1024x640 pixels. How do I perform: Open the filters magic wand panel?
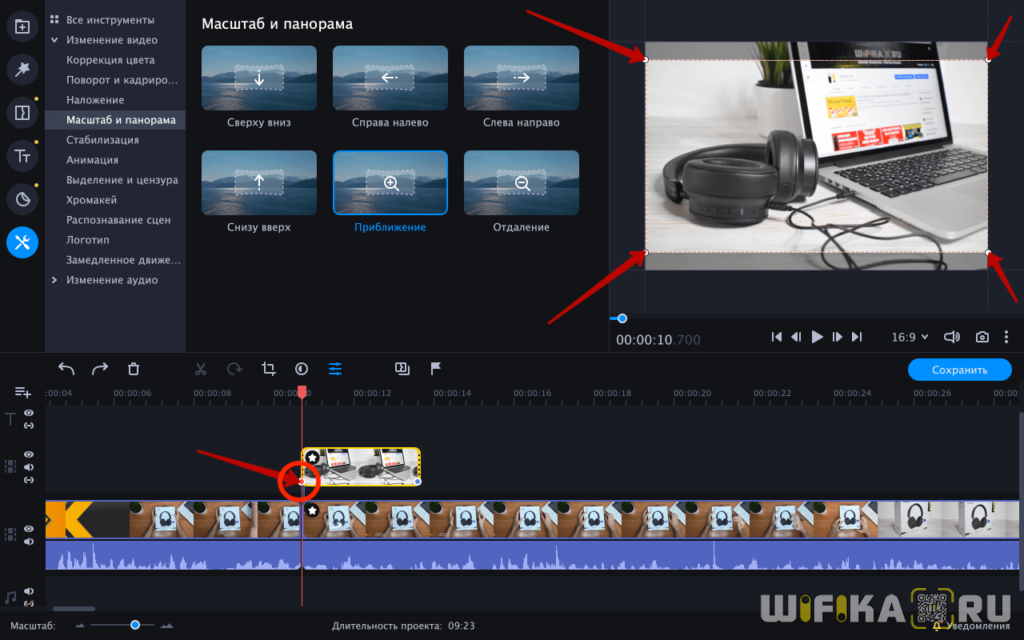[22, 69]
